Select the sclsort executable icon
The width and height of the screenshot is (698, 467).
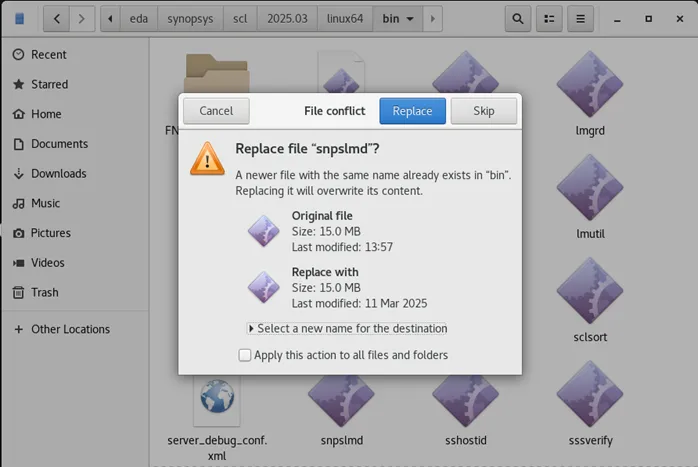coord(590,291)
